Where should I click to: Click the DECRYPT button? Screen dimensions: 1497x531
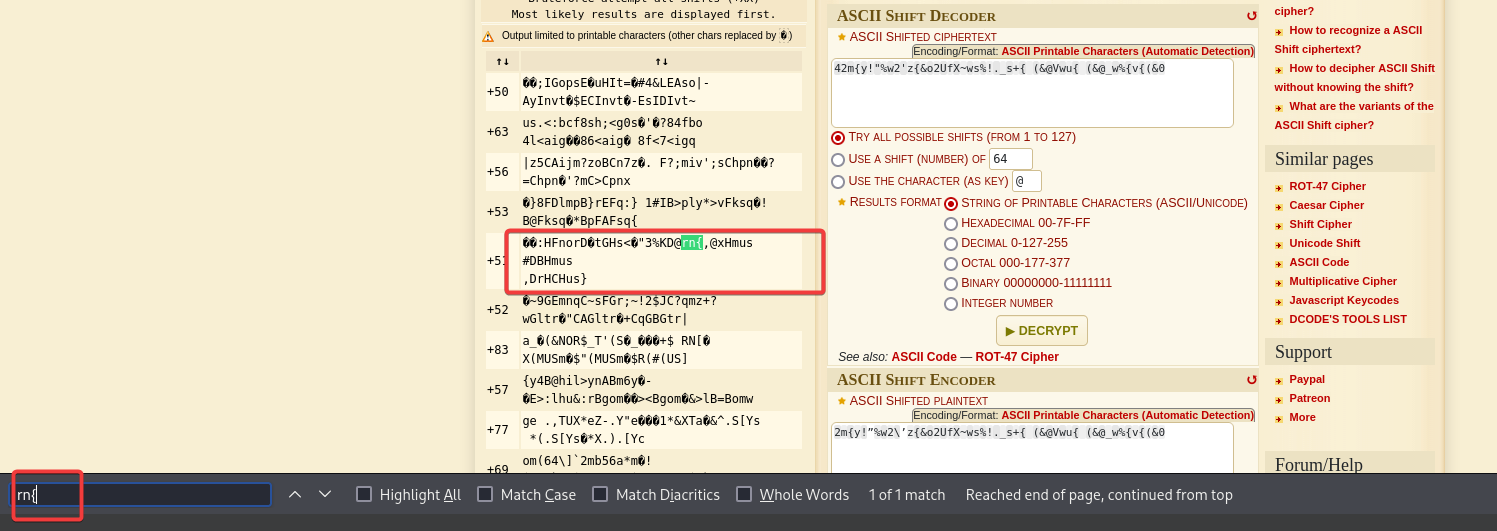coord(1041,330)
